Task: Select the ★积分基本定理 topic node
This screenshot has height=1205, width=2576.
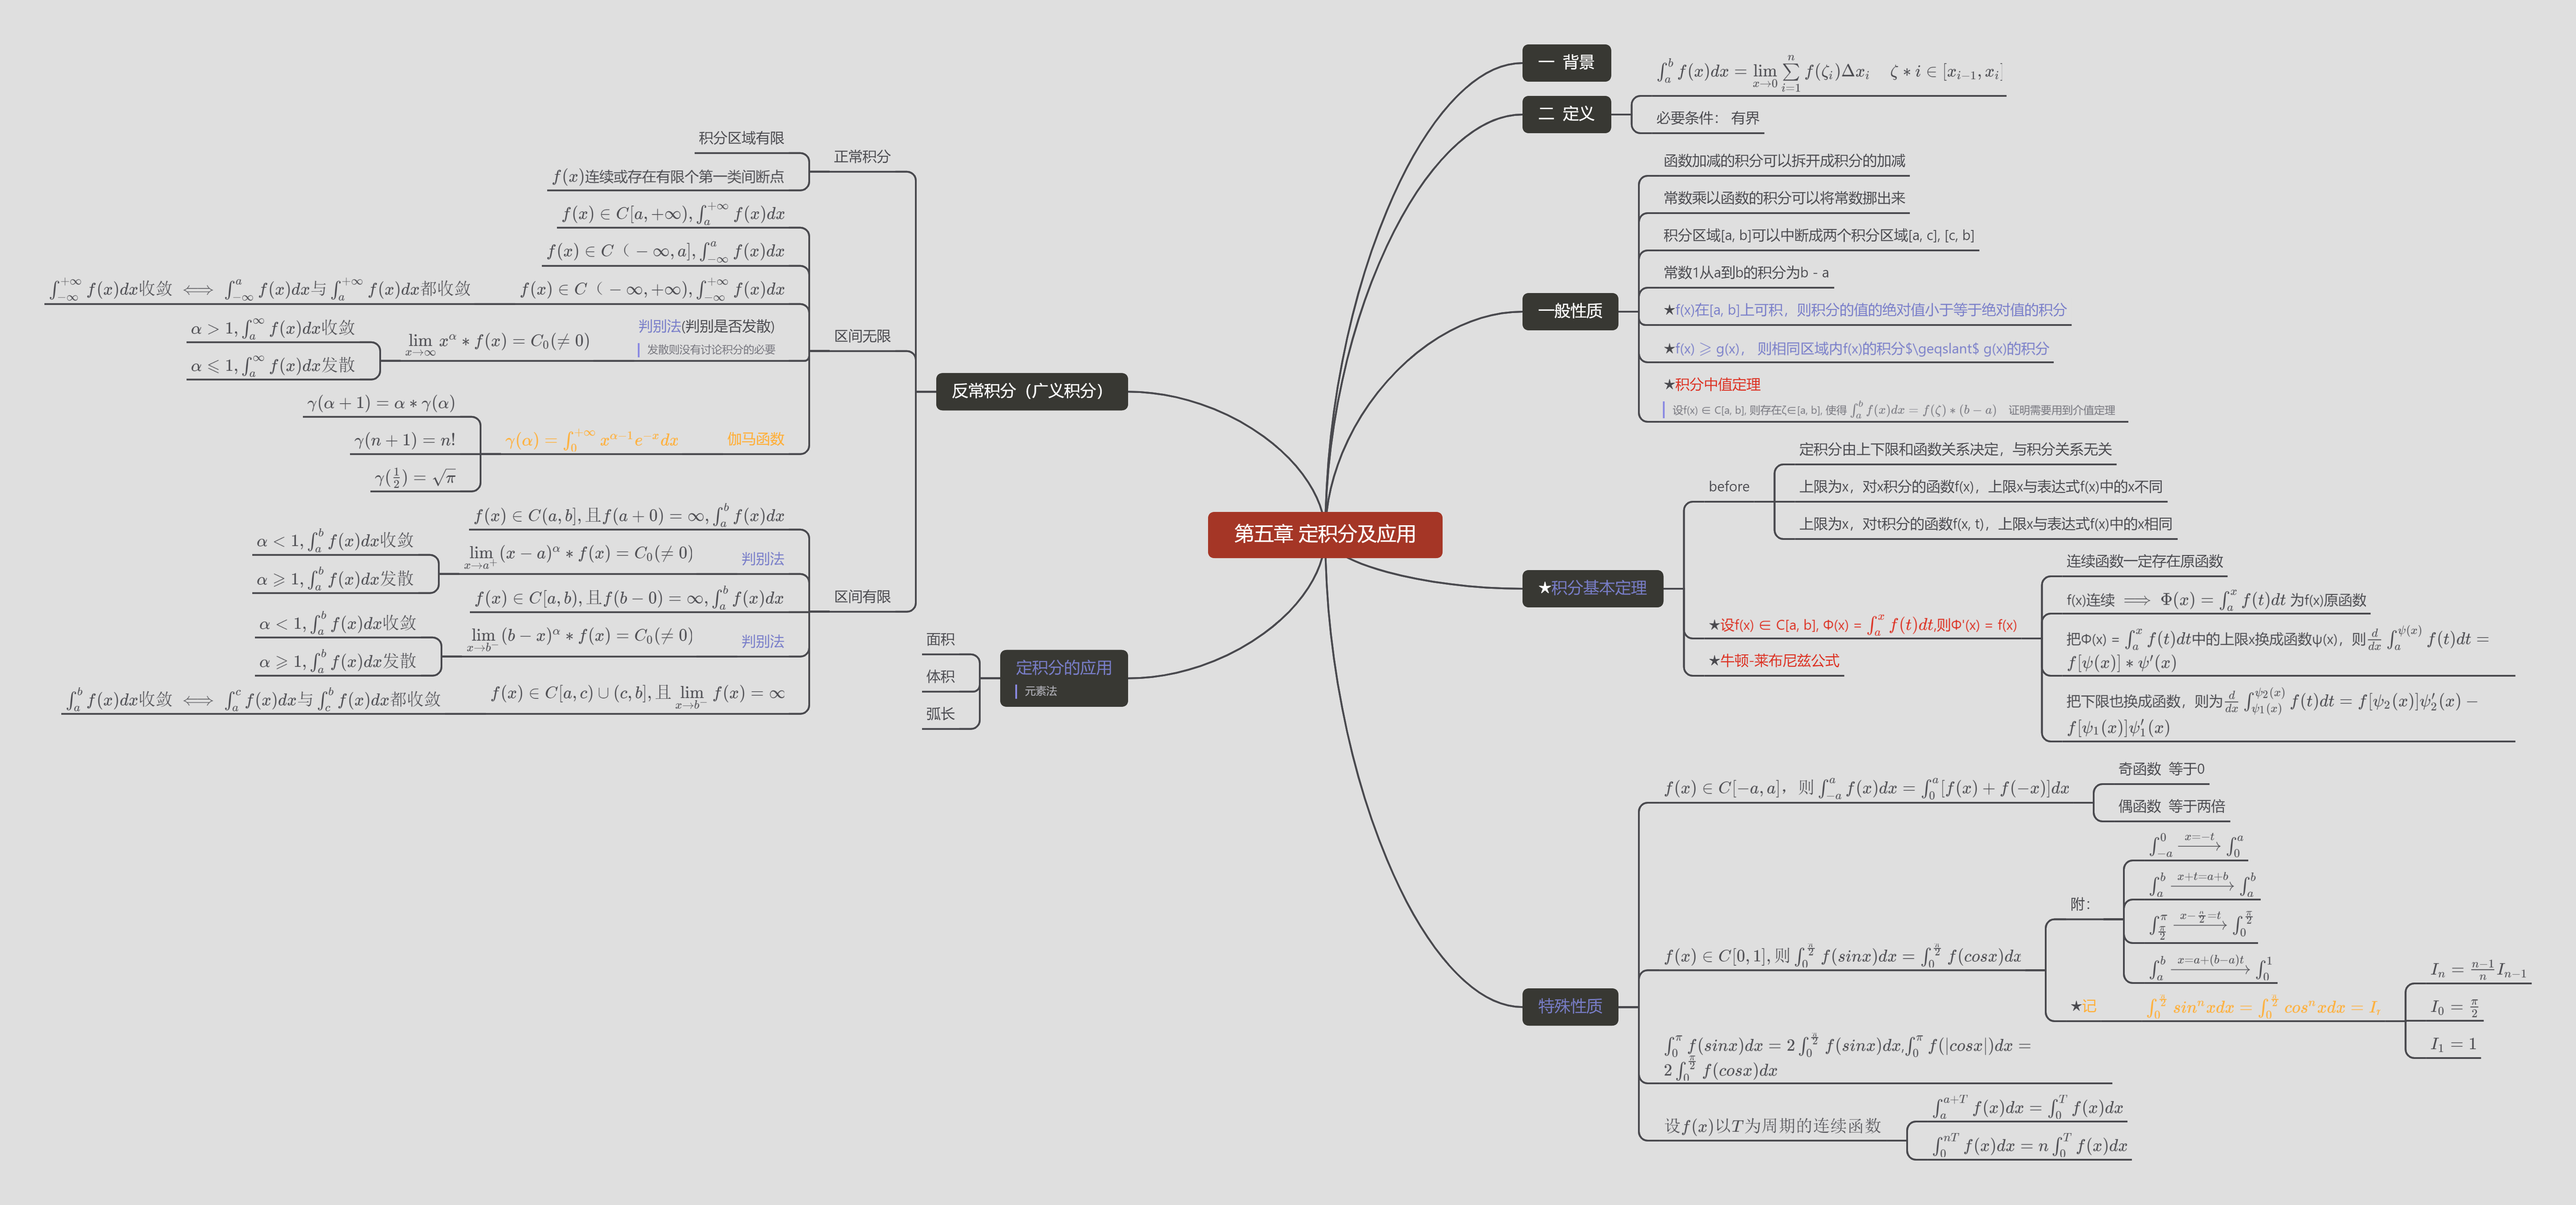Action: point(1592,588)
